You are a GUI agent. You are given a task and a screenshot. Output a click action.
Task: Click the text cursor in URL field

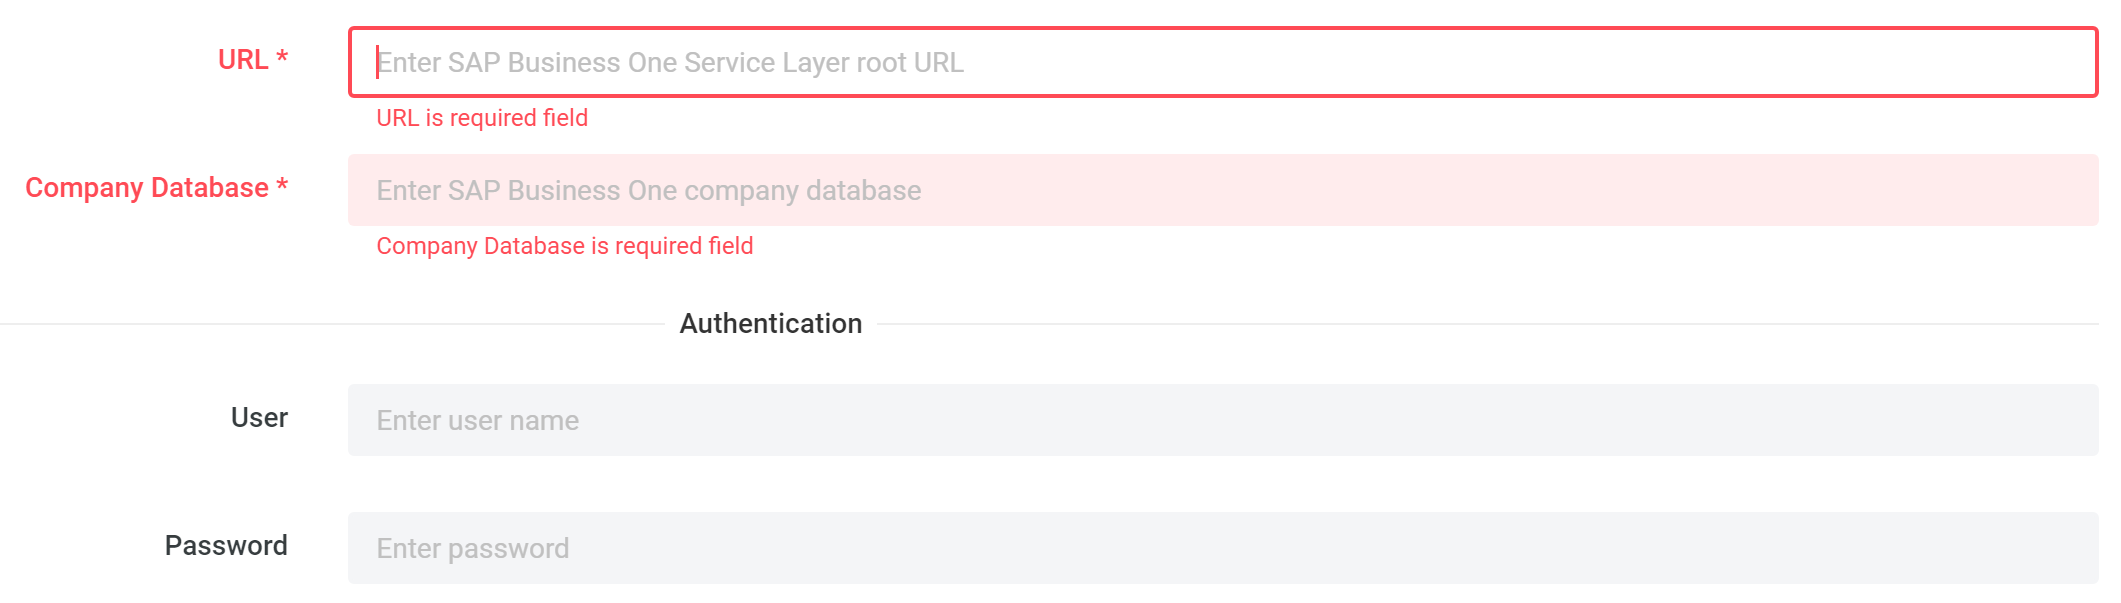pyautogui.click(x=377, y=62)
